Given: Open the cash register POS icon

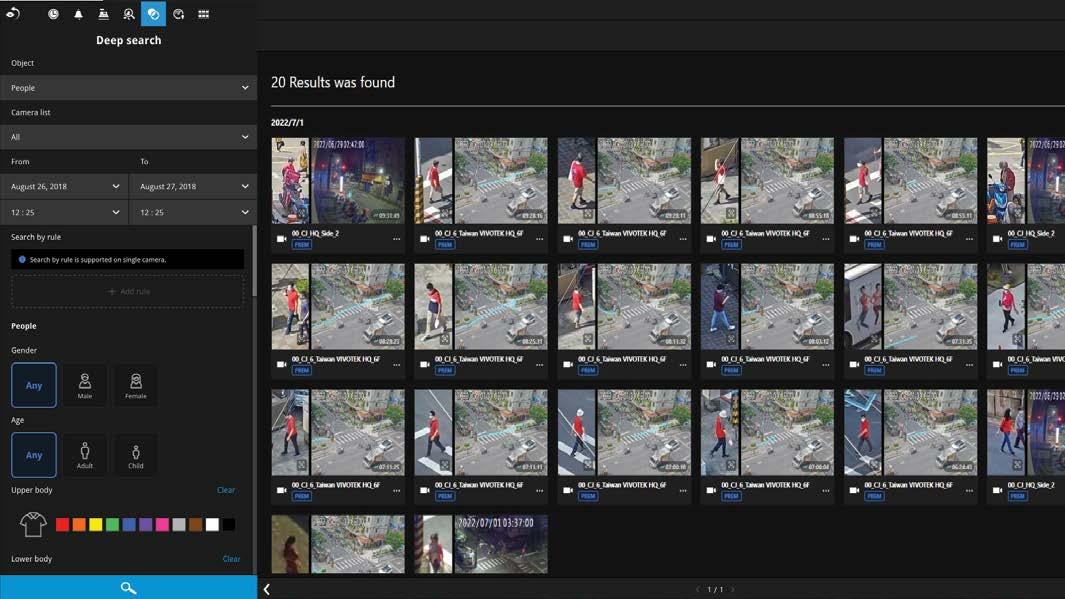Looking at the screenshot, I should click(103, 14).
